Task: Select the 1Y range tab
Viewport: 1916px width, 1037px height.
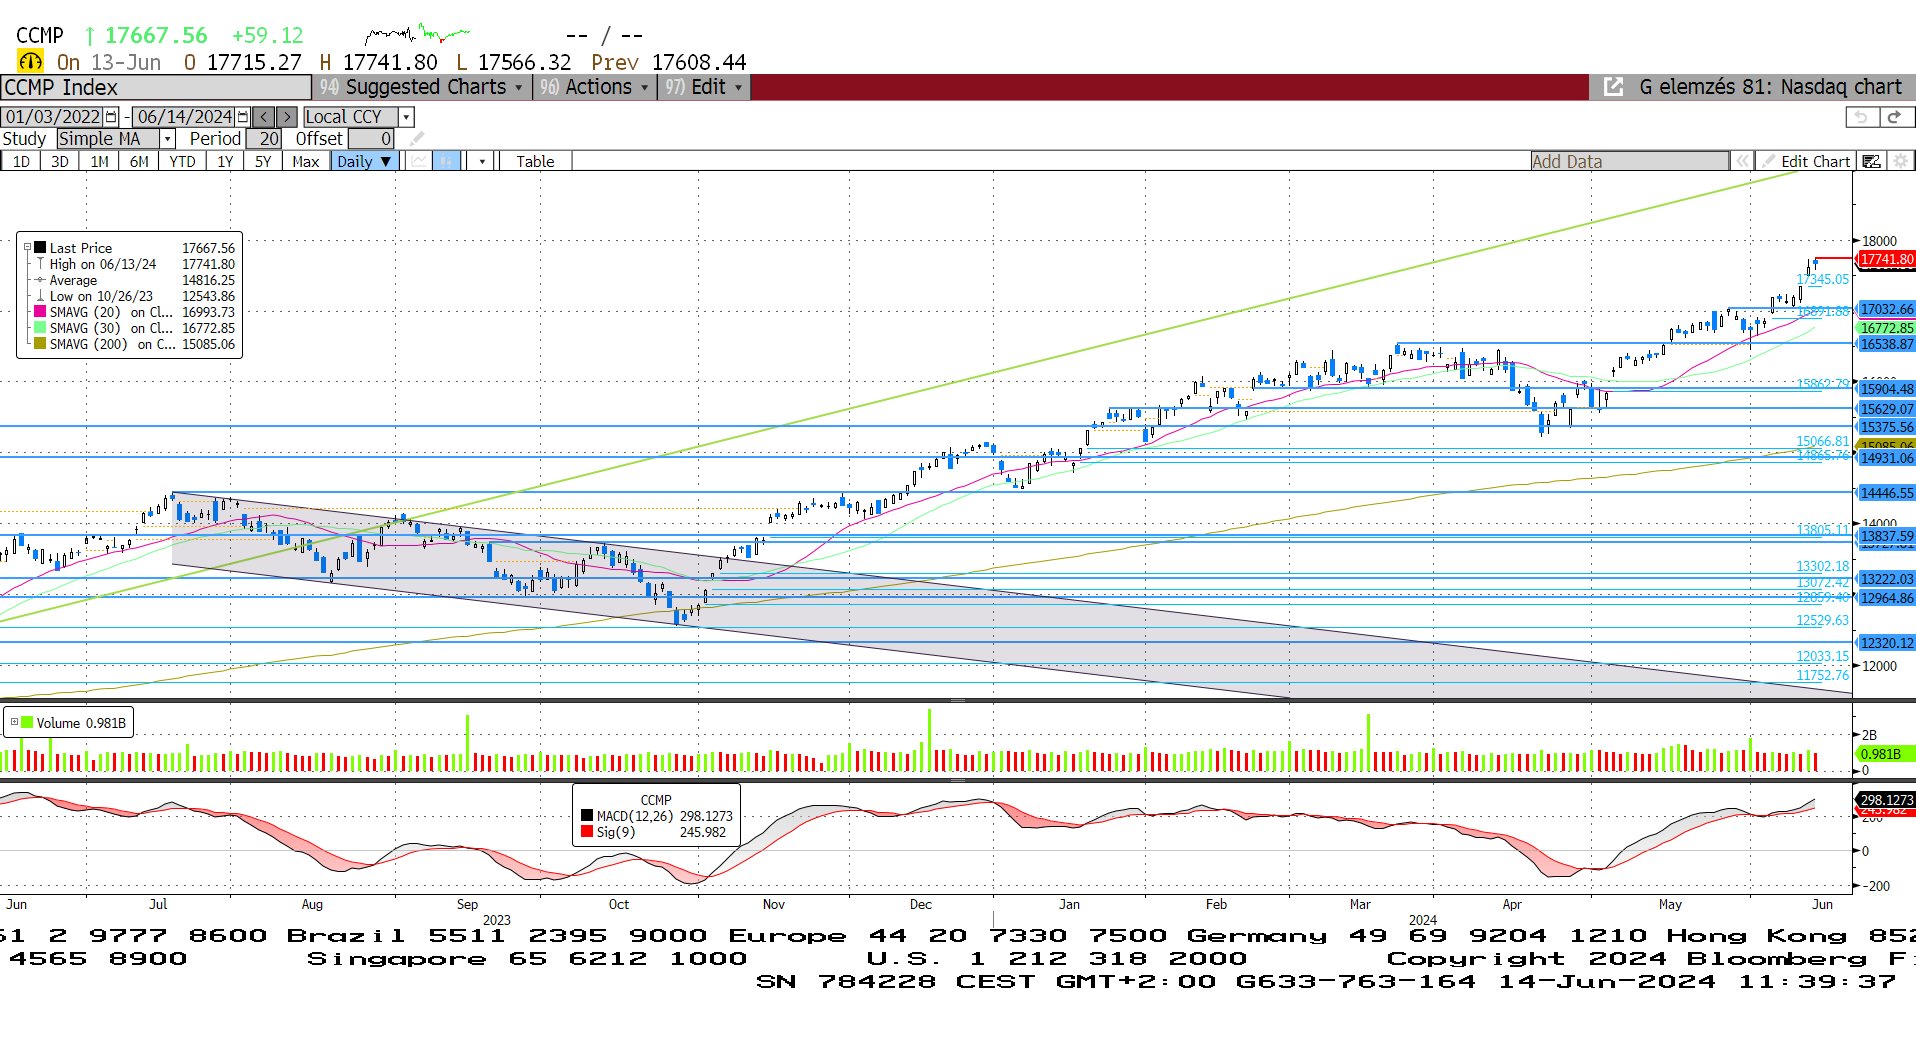Action: tap(225, 161)
